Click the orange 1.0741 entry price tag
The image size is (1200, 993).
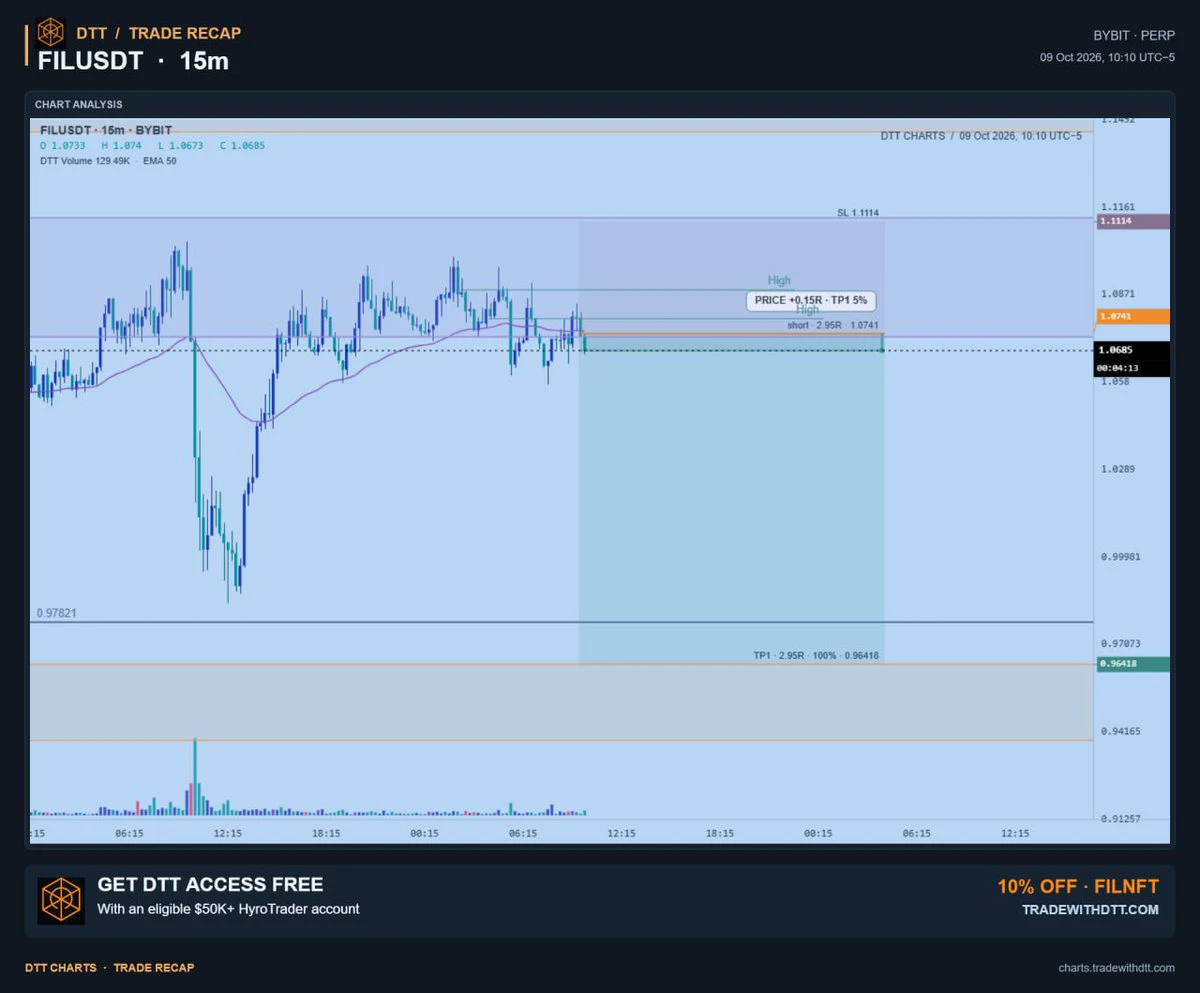[x=1133, y=316]
